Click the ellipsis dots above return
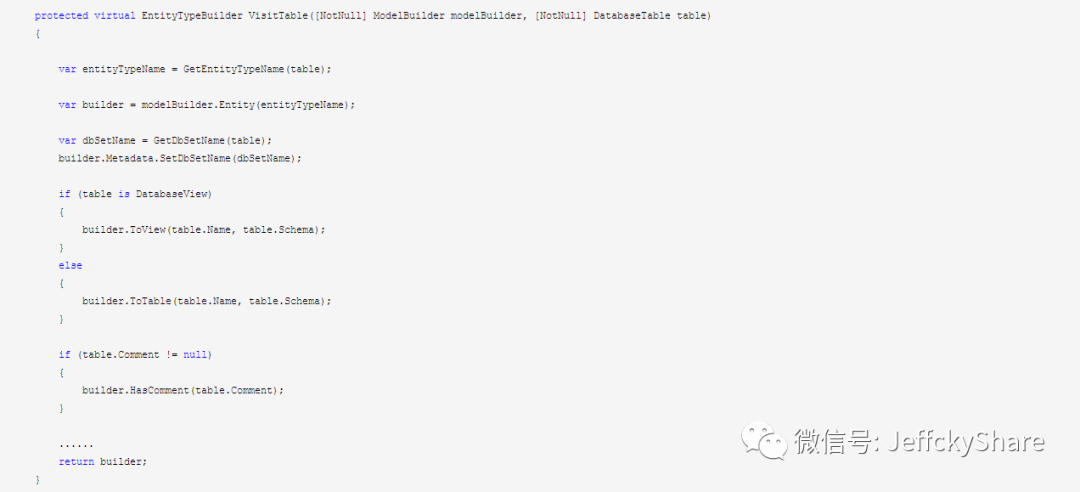Viewport: 1080px width, 492px height. pyautogui.click(x=76, y=446)
